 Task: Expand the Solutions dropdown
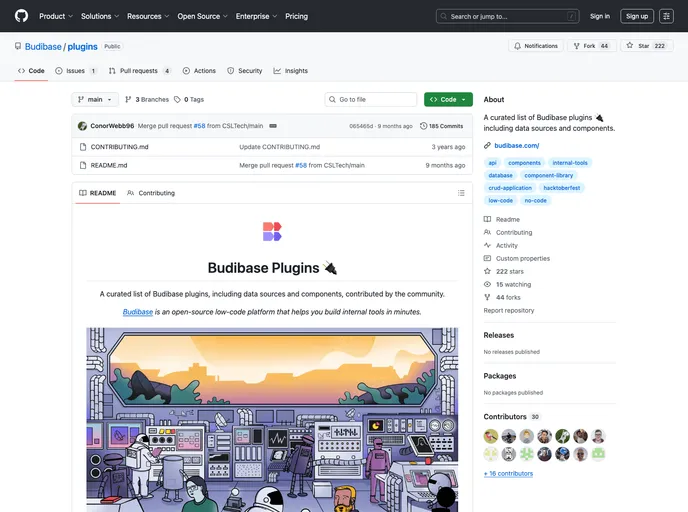pos(100,16)
